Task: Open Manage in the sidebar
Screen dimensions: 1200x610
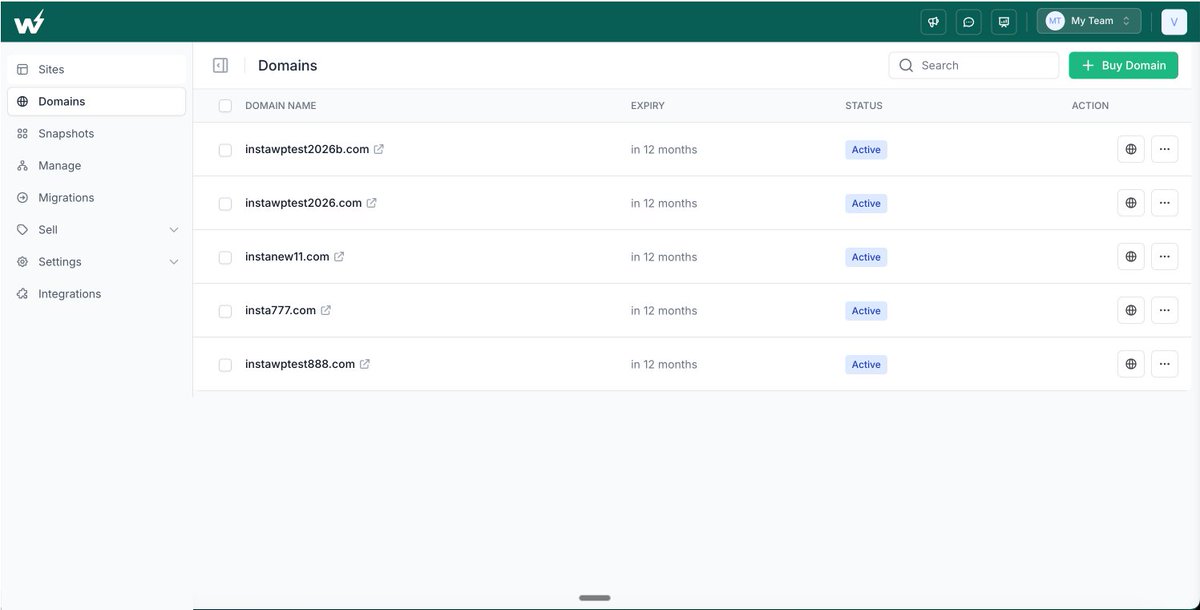Action: 96,165
